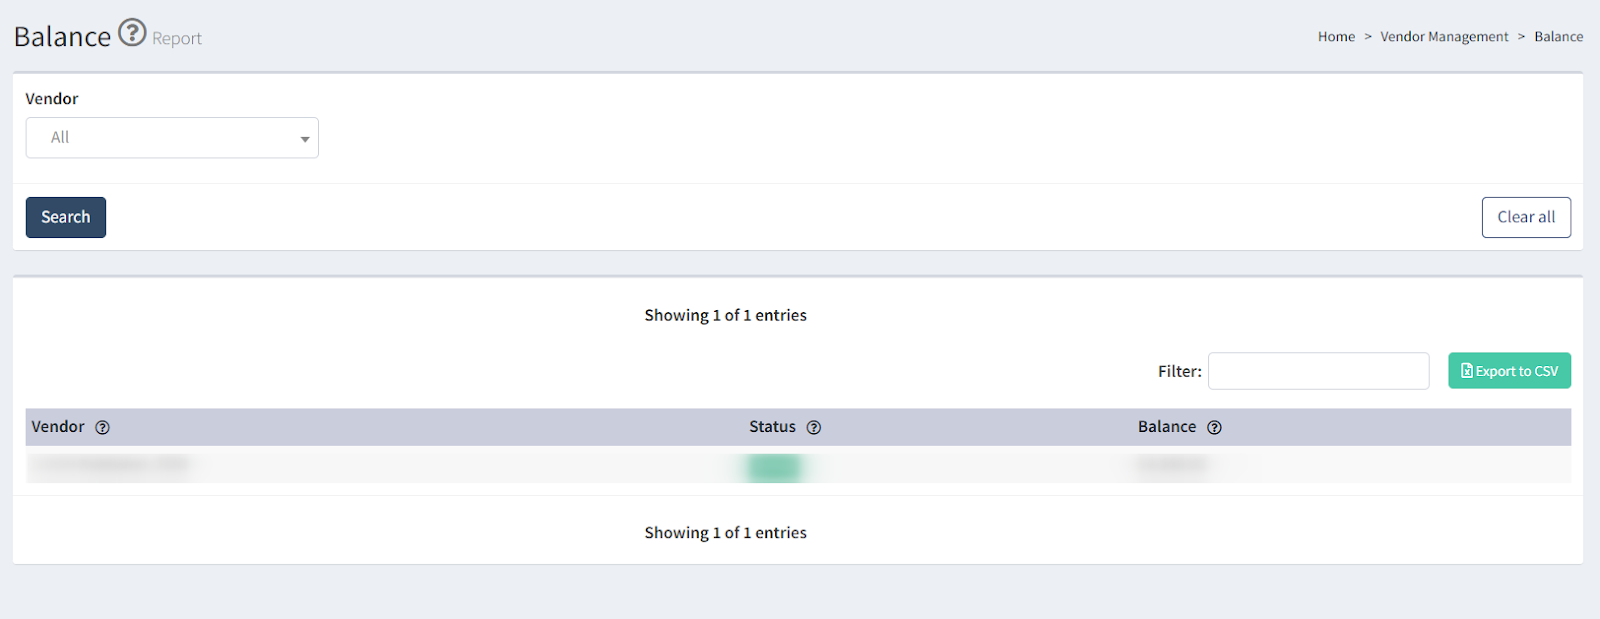The height and width of the screenshot is (619, 1600).
Task: Click Export to CSV button
Action: pos(1509,371)
